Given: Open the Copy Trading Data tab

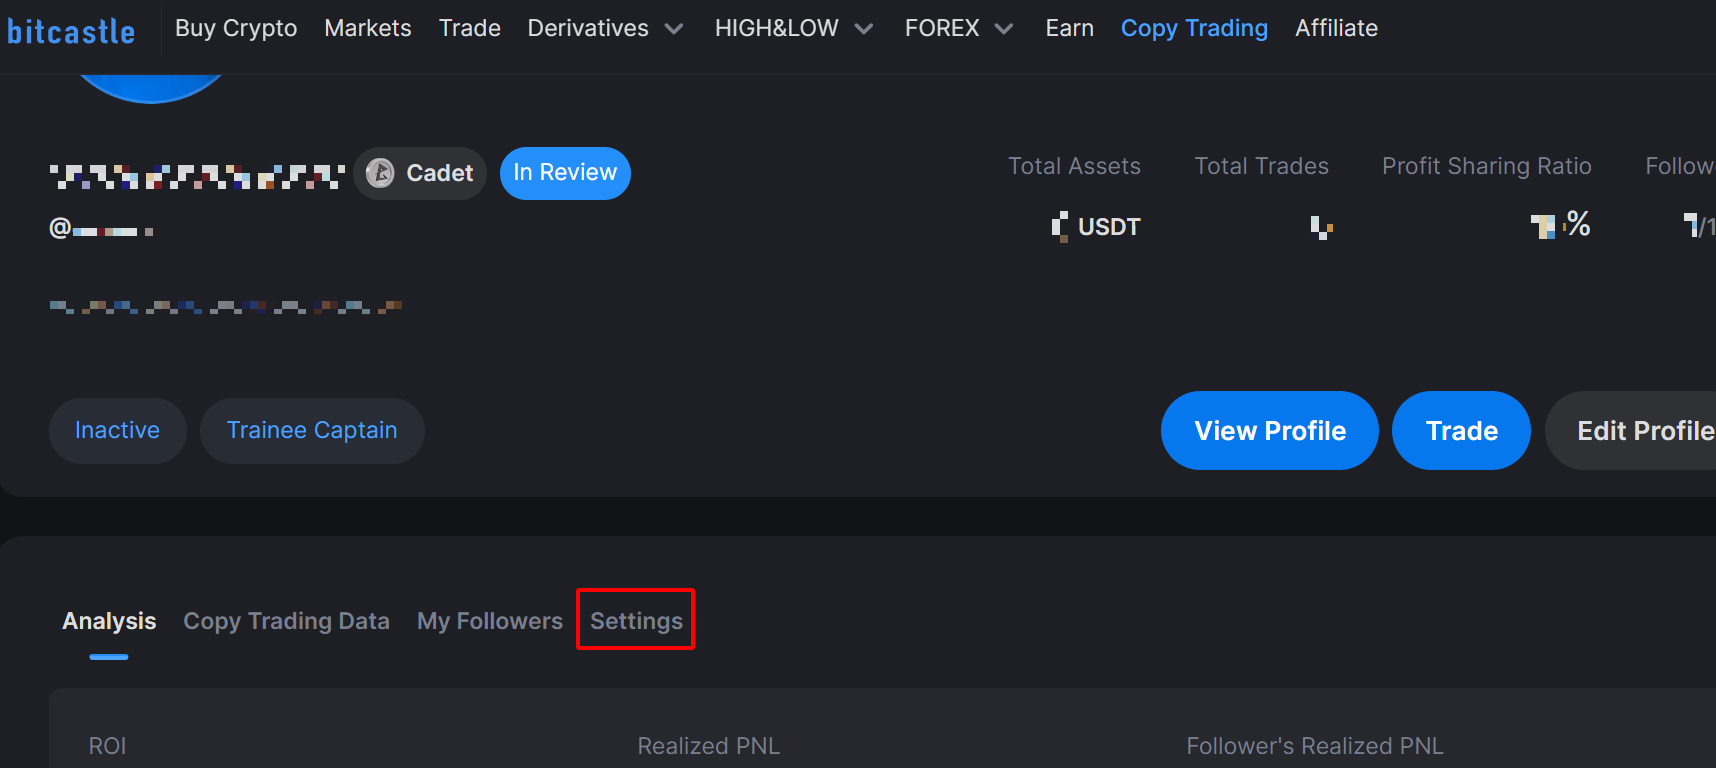Looking at the screenshot, I should (x=286, y=621).
